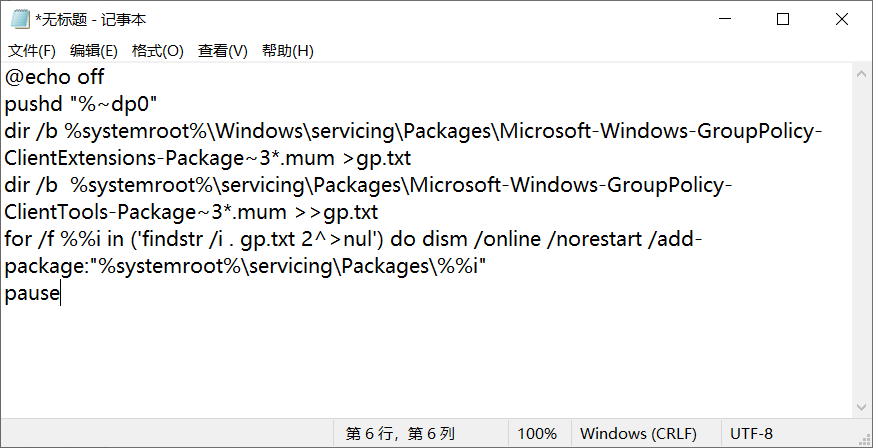This screenshot has width=873, height=448.
Task: Click the scrollbar up arrow
Action: point(861,74)
